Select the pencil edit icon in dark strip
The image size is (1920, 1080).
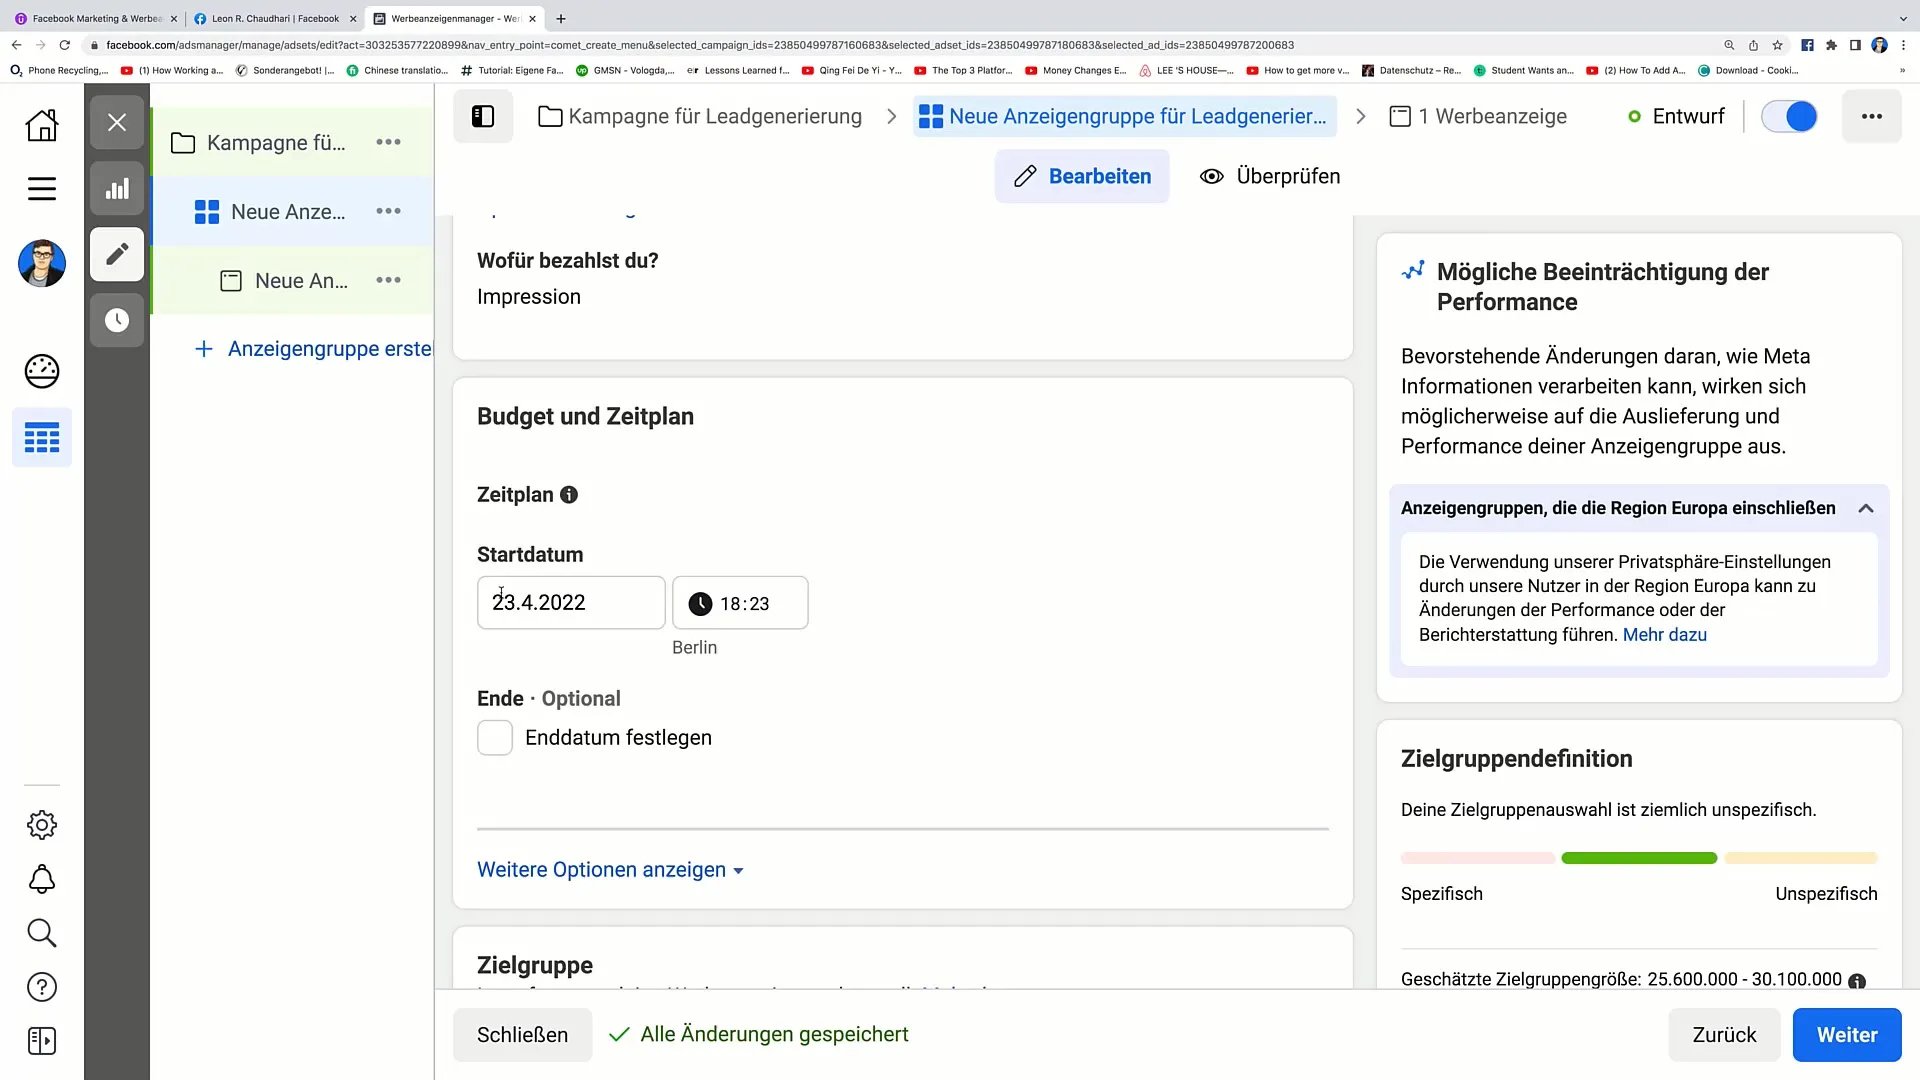(x=117, y=254)
